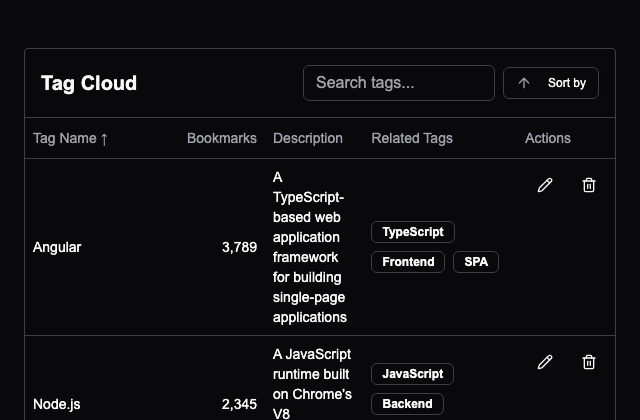Click the 3,789 bookmarks value
This screenshot has height=420, width=640.
(x=239, y=247)
